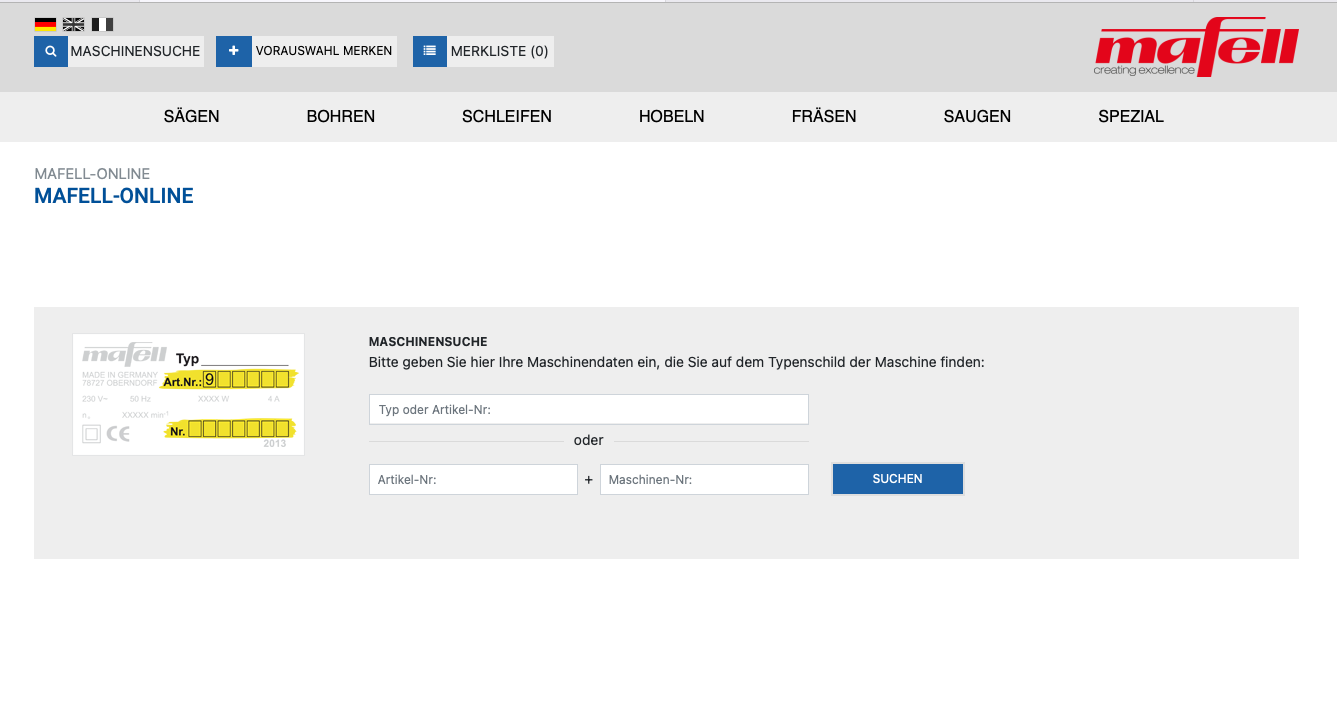Viewport: 1337px width, 714px height.
Task: Click the blue magnifying glass icon
Action: 51,51
